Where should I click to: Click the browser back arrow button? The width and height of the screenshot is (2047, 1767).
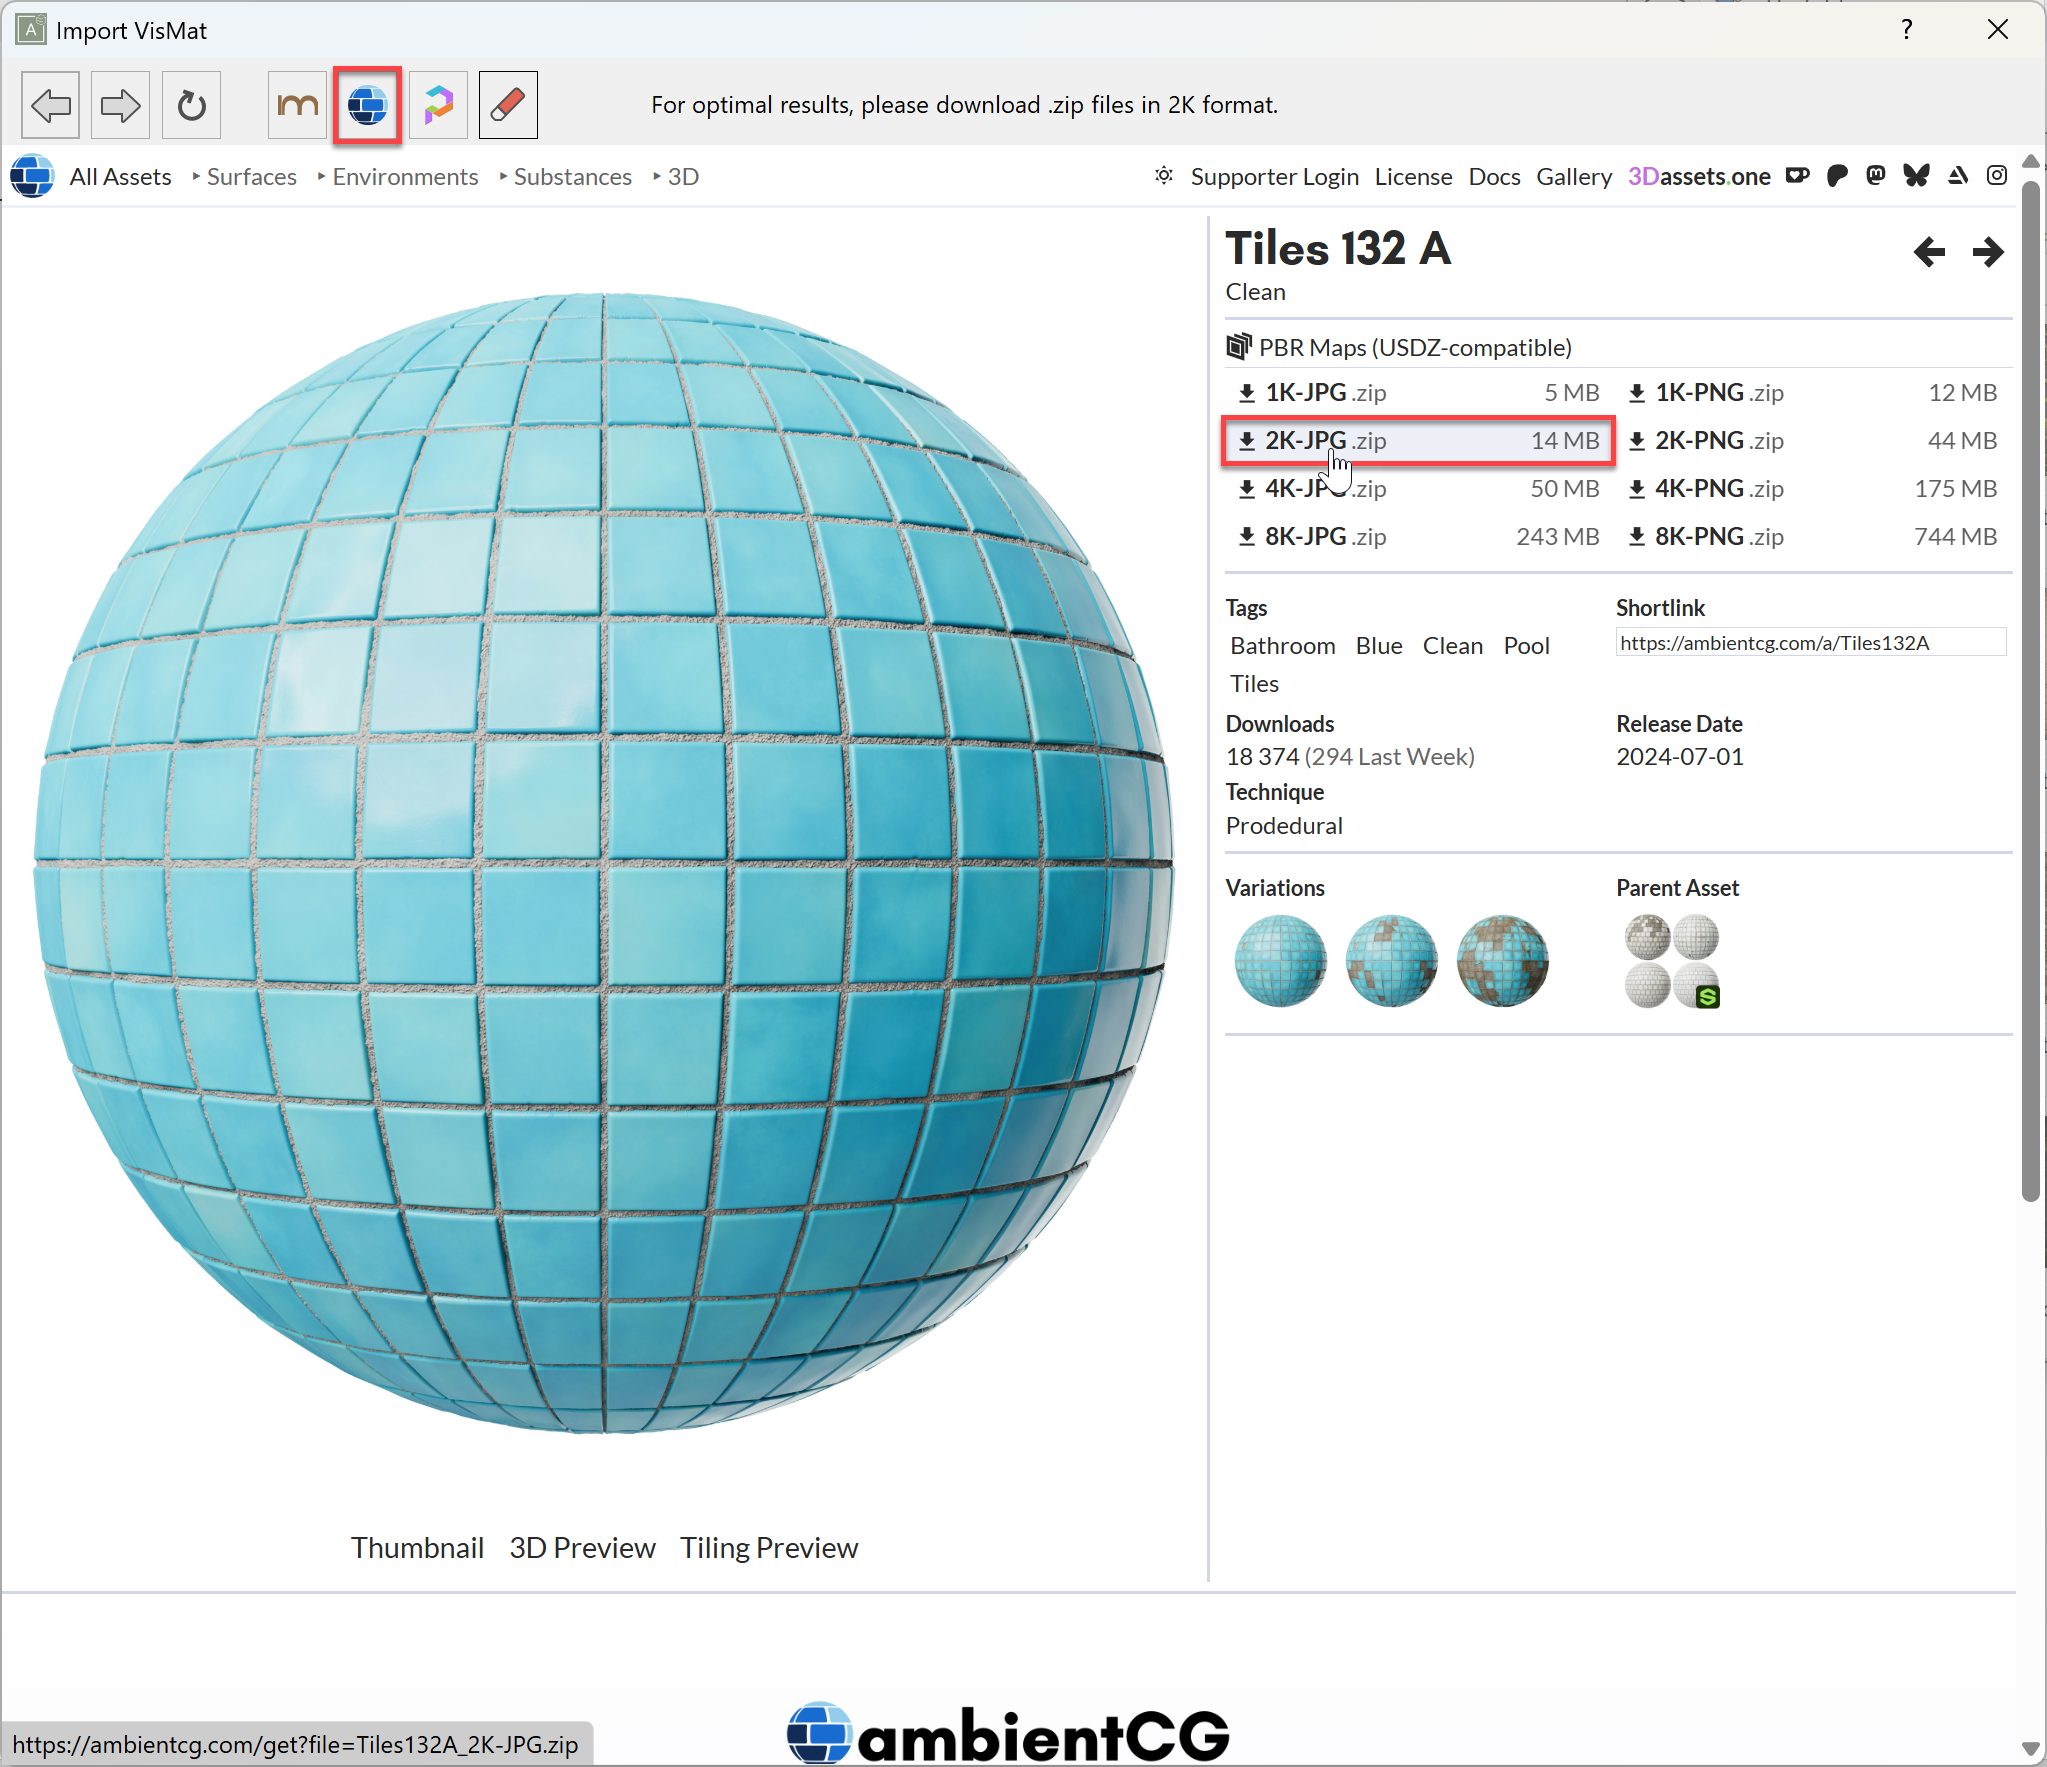(50, 105)
